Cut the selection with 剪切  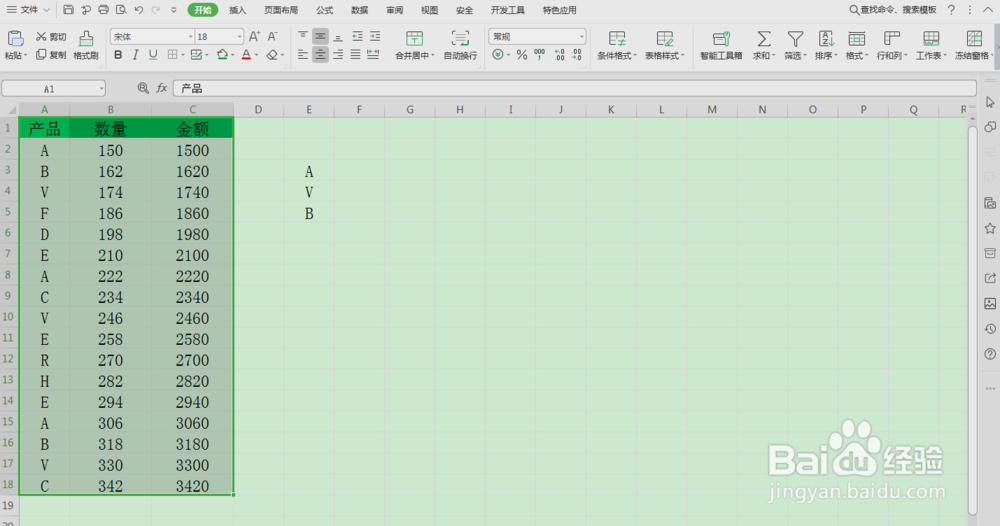(x=51, y=37)
